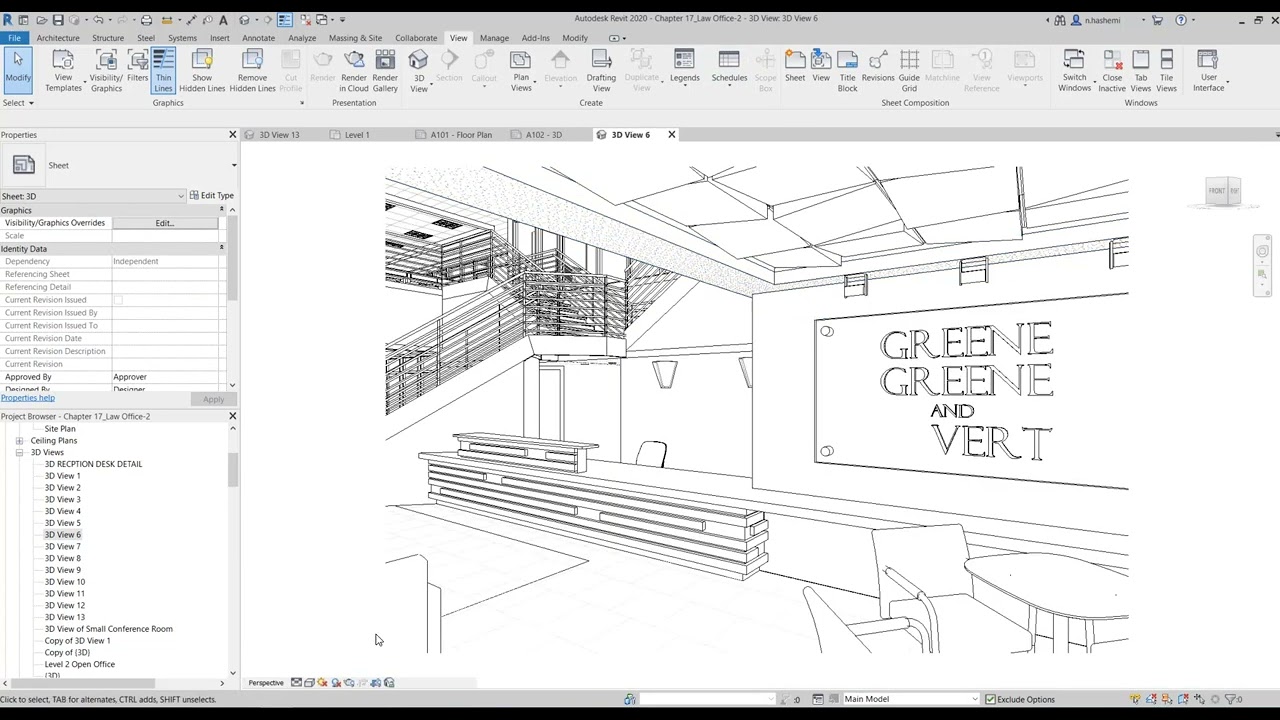The width and height of the screenshot is (1280, 720).
Task: Click the Approved By value field
Action: tap(165, 377)
